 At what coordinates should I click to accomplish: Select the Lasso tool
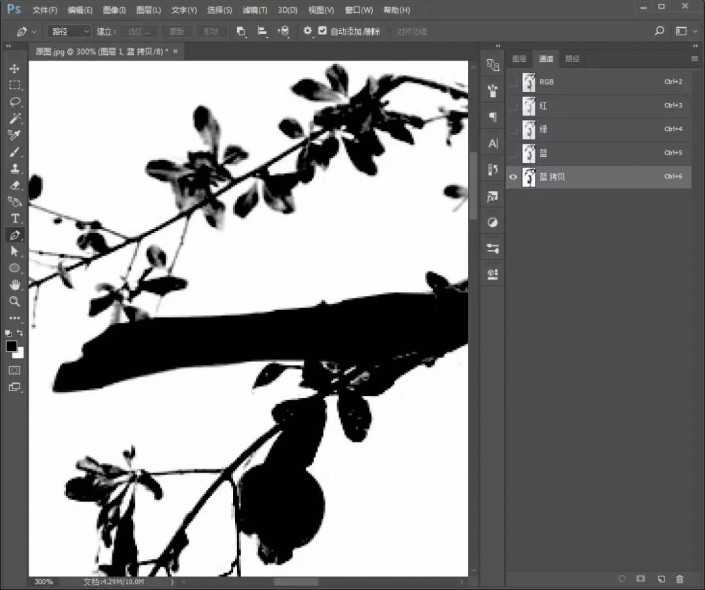(x=15, y=102)
